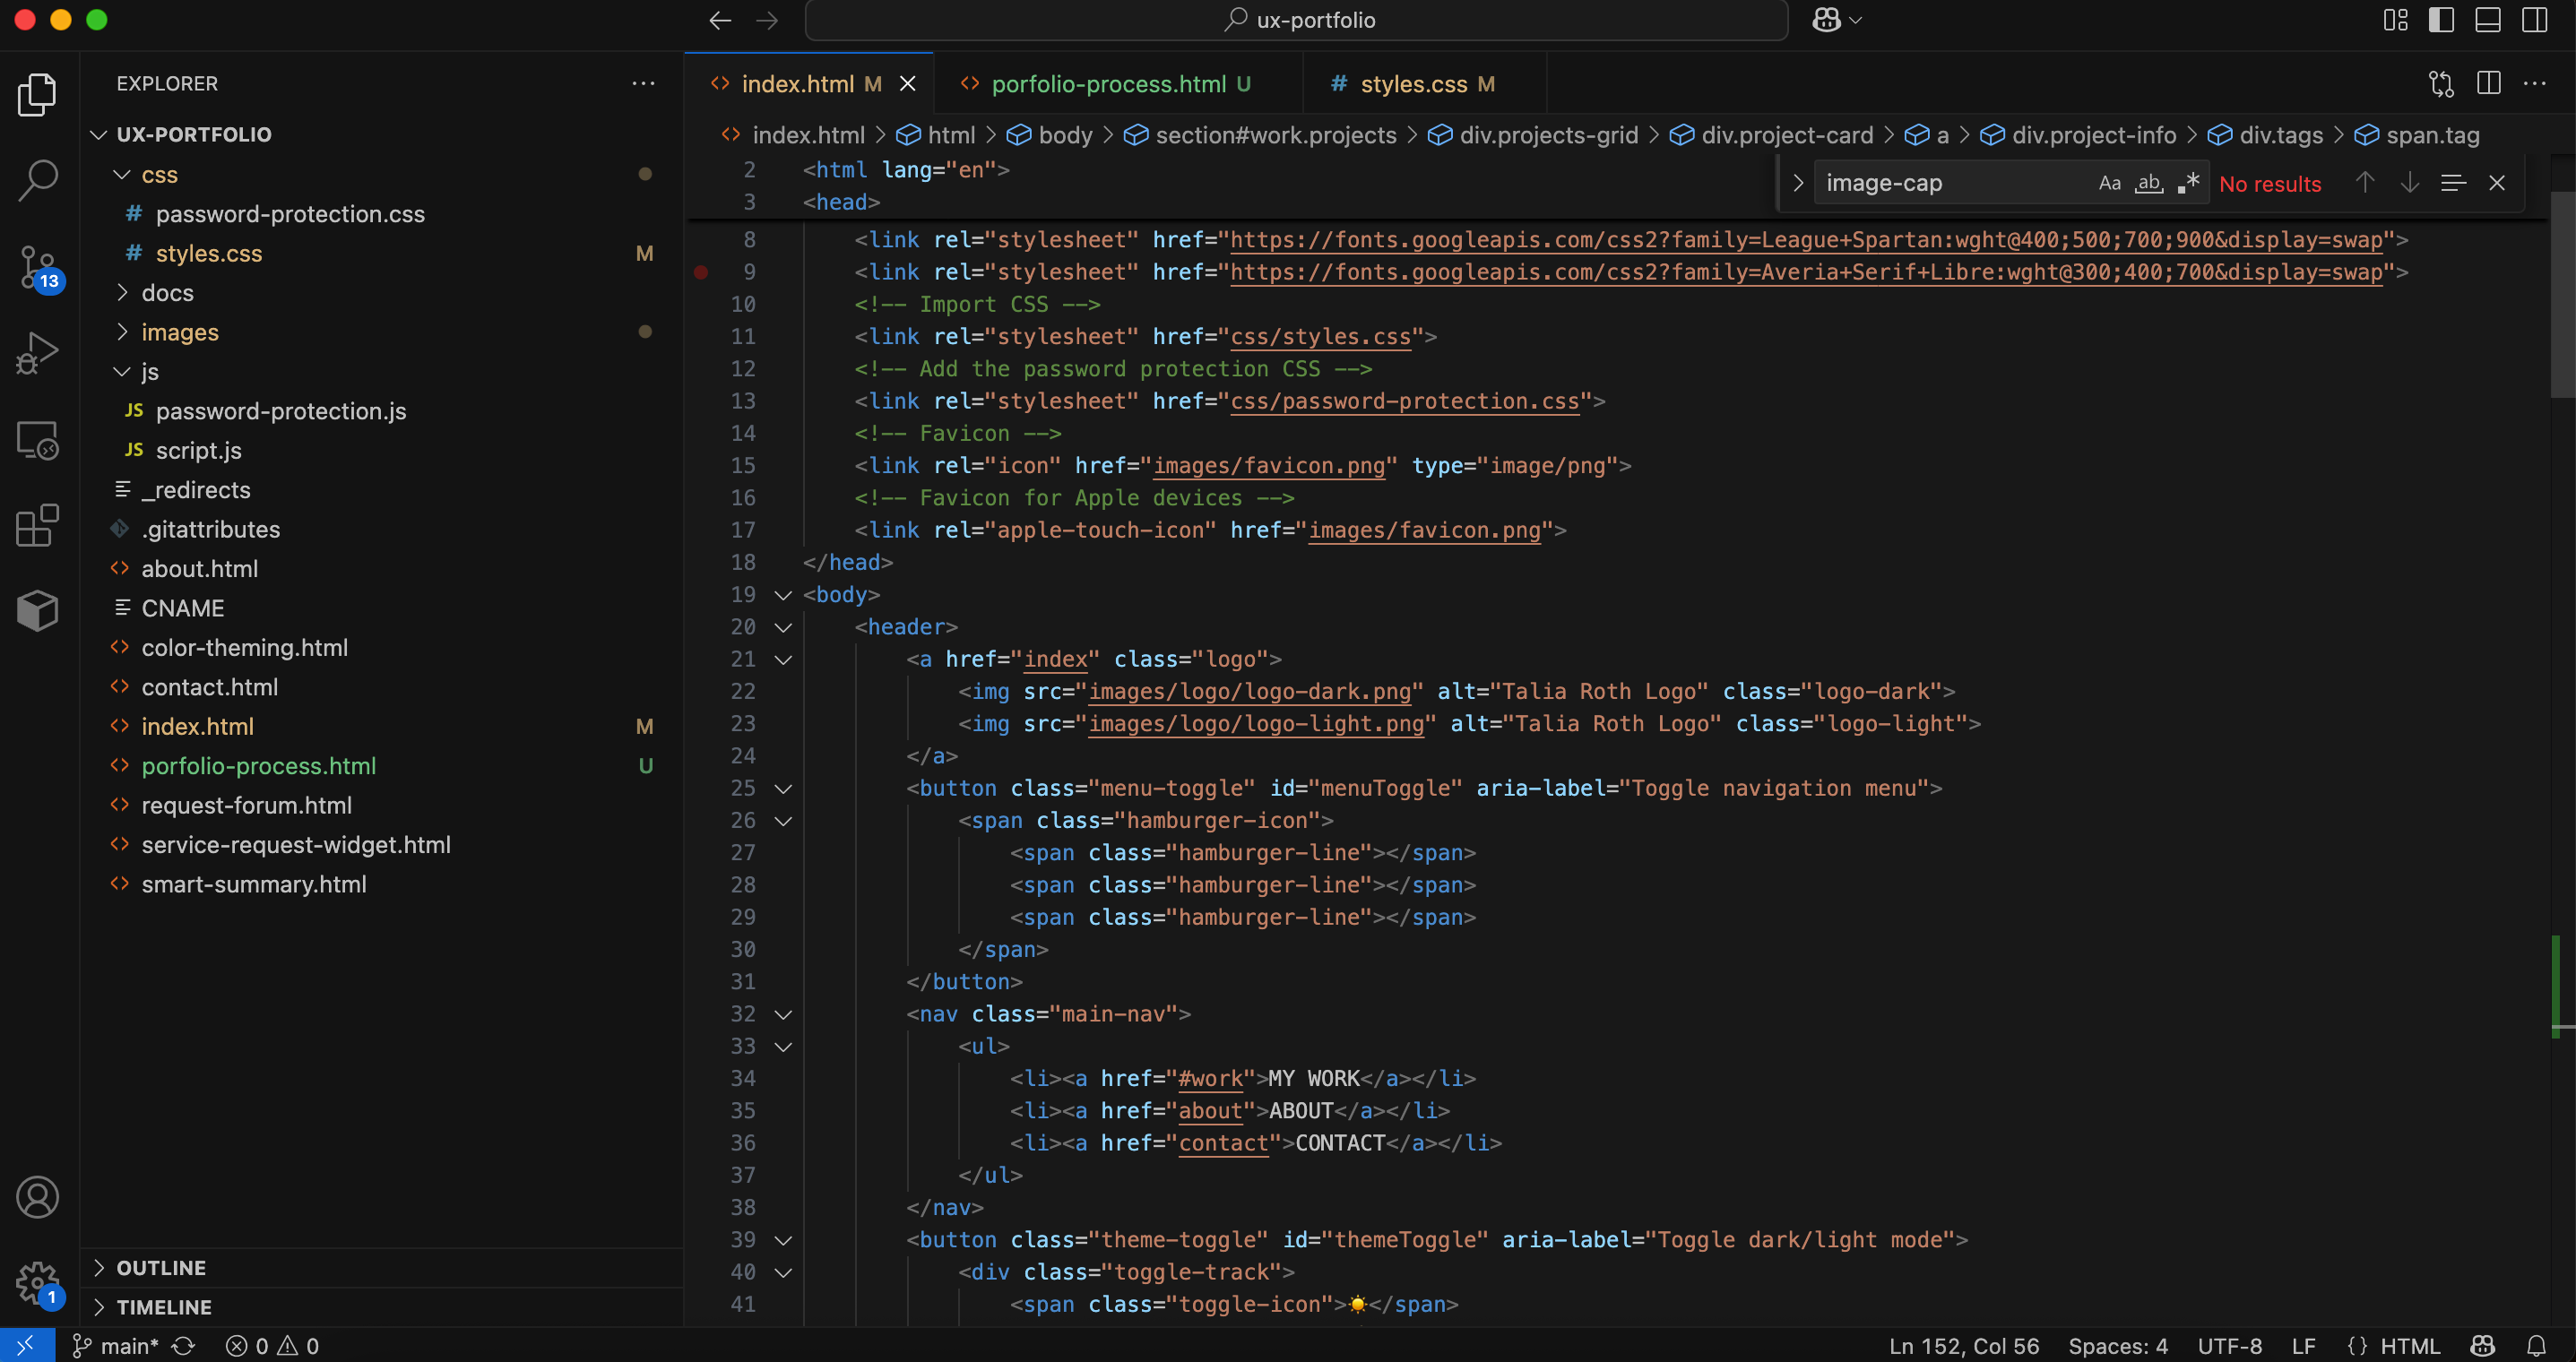Click Copilot status icon in status bar
The image size is (2576, 1362).
(2483, 1346)
